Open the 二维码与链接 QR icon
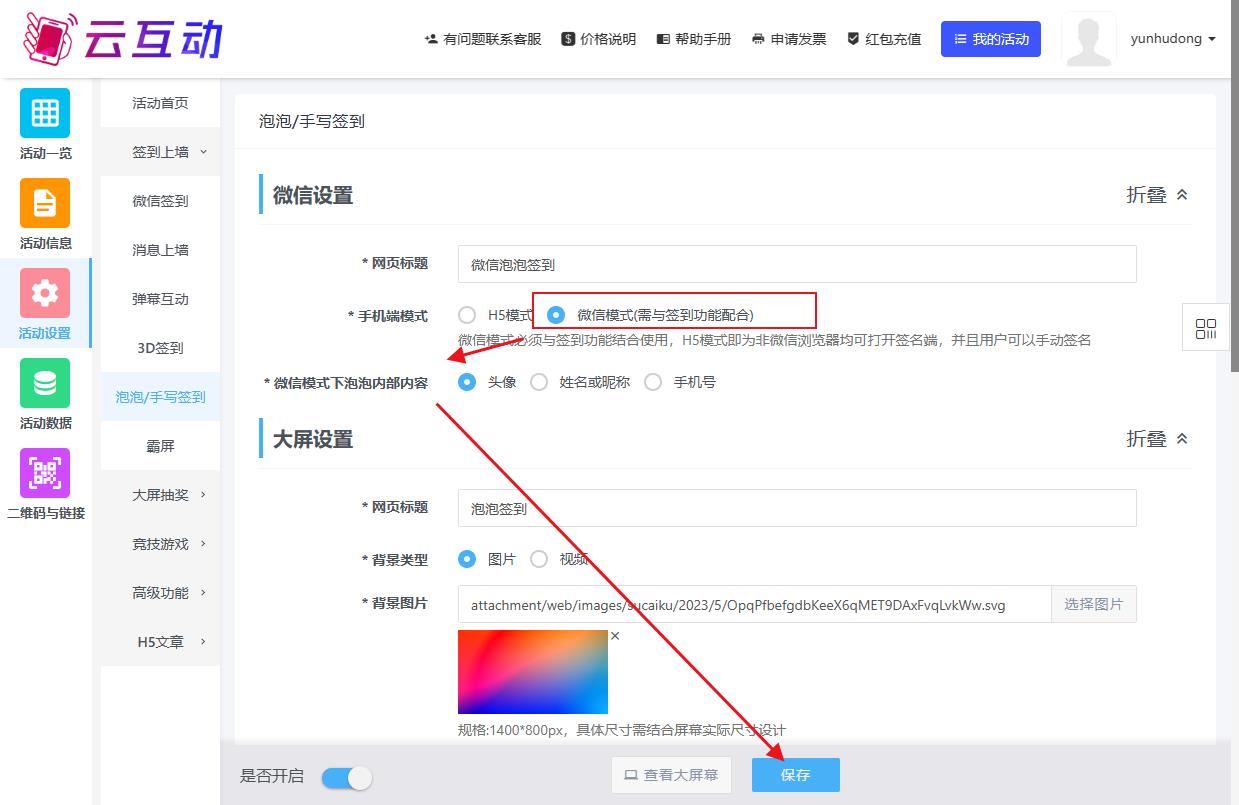The width and height of the screenshot is (1239, 805). 45,473
